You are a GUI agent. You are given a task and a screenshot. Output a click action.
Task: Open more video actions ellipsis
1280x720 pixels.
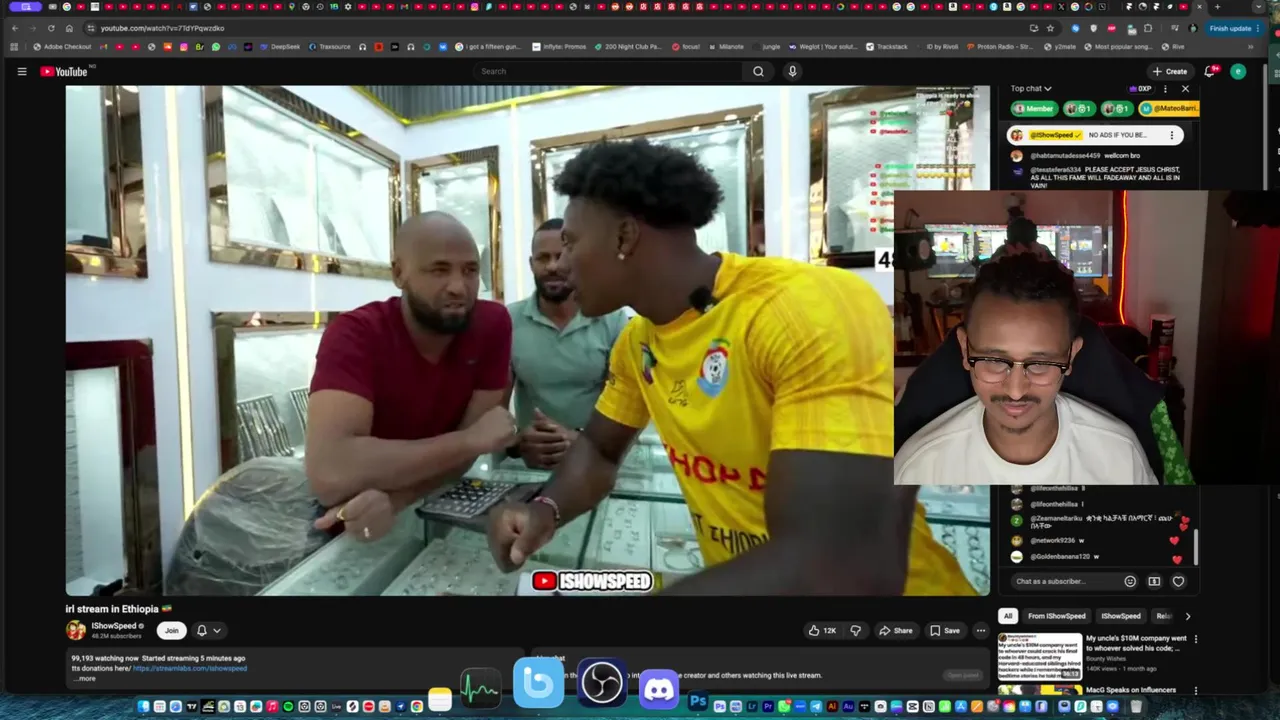pos(981,630)
